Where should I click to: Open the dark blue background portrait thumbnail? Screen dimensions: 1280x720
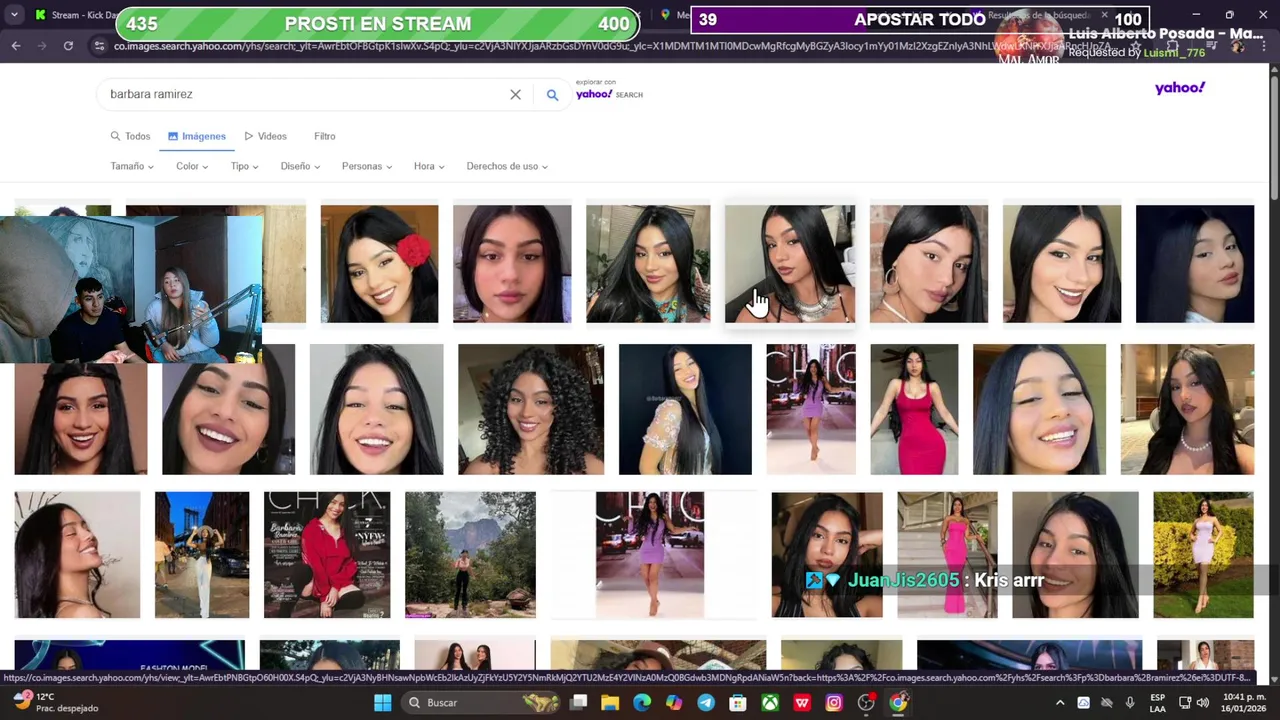click(x=1195, y=264)
